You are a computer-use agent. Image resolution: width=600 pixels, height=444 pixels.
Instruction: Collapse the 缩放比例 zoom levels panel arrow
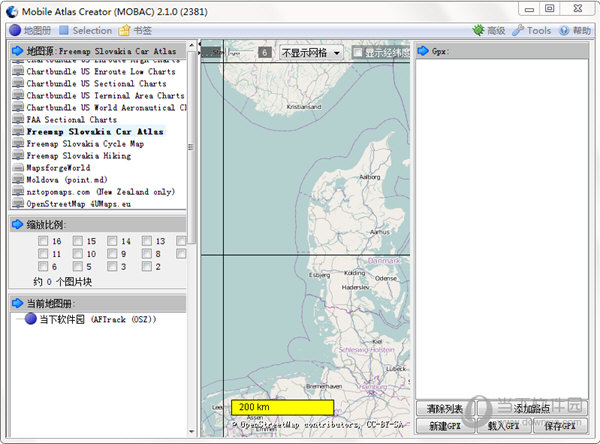18,224
